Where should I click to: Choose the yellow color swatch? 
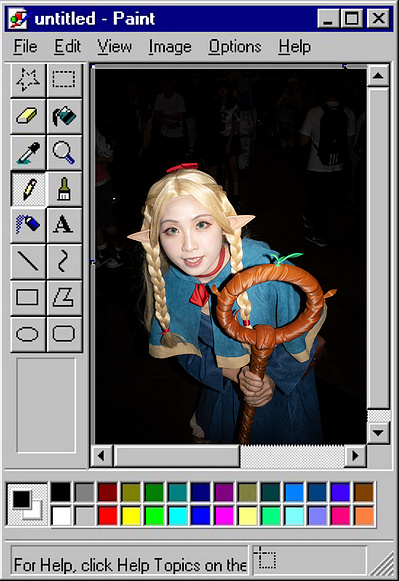click(x=131, y=516)
